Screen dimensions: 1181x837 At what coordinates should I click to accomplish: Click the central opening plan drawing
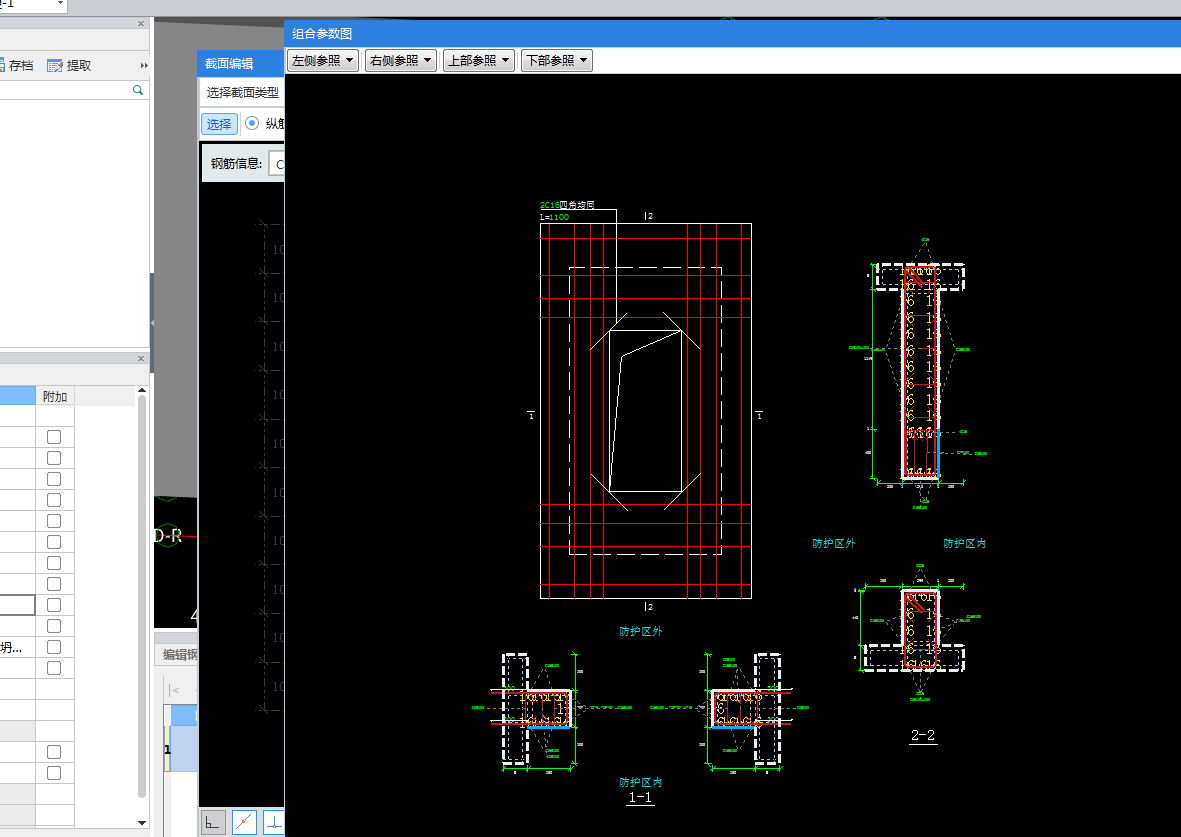pos(645,411)
